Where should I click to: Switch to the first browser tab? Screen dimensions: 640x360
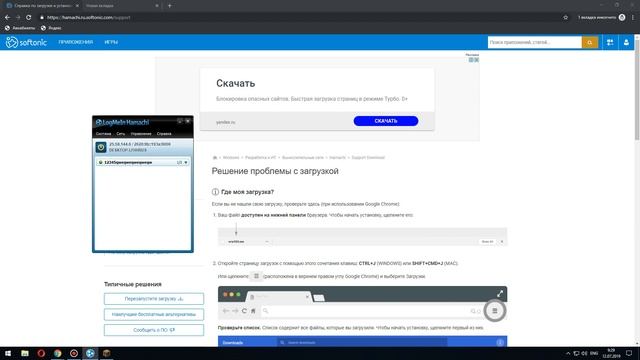41,6
